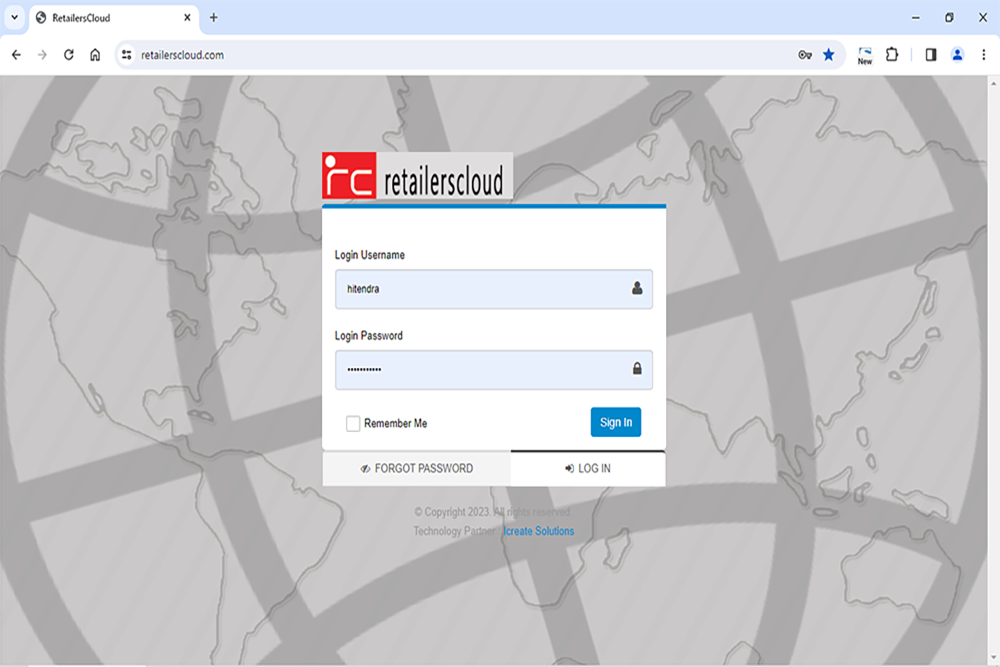Click the Login Username field
The width and height of the screenshot is (1000, 667).
tap(480, 289)
